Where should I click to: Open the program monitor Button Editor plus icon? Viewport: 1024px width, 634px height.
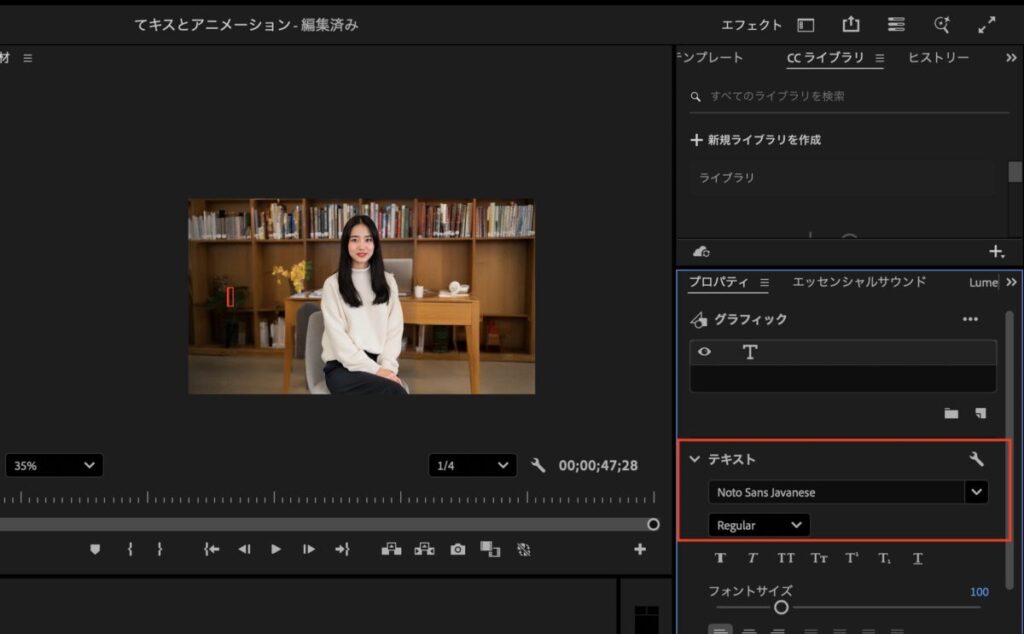click(640, 549)
